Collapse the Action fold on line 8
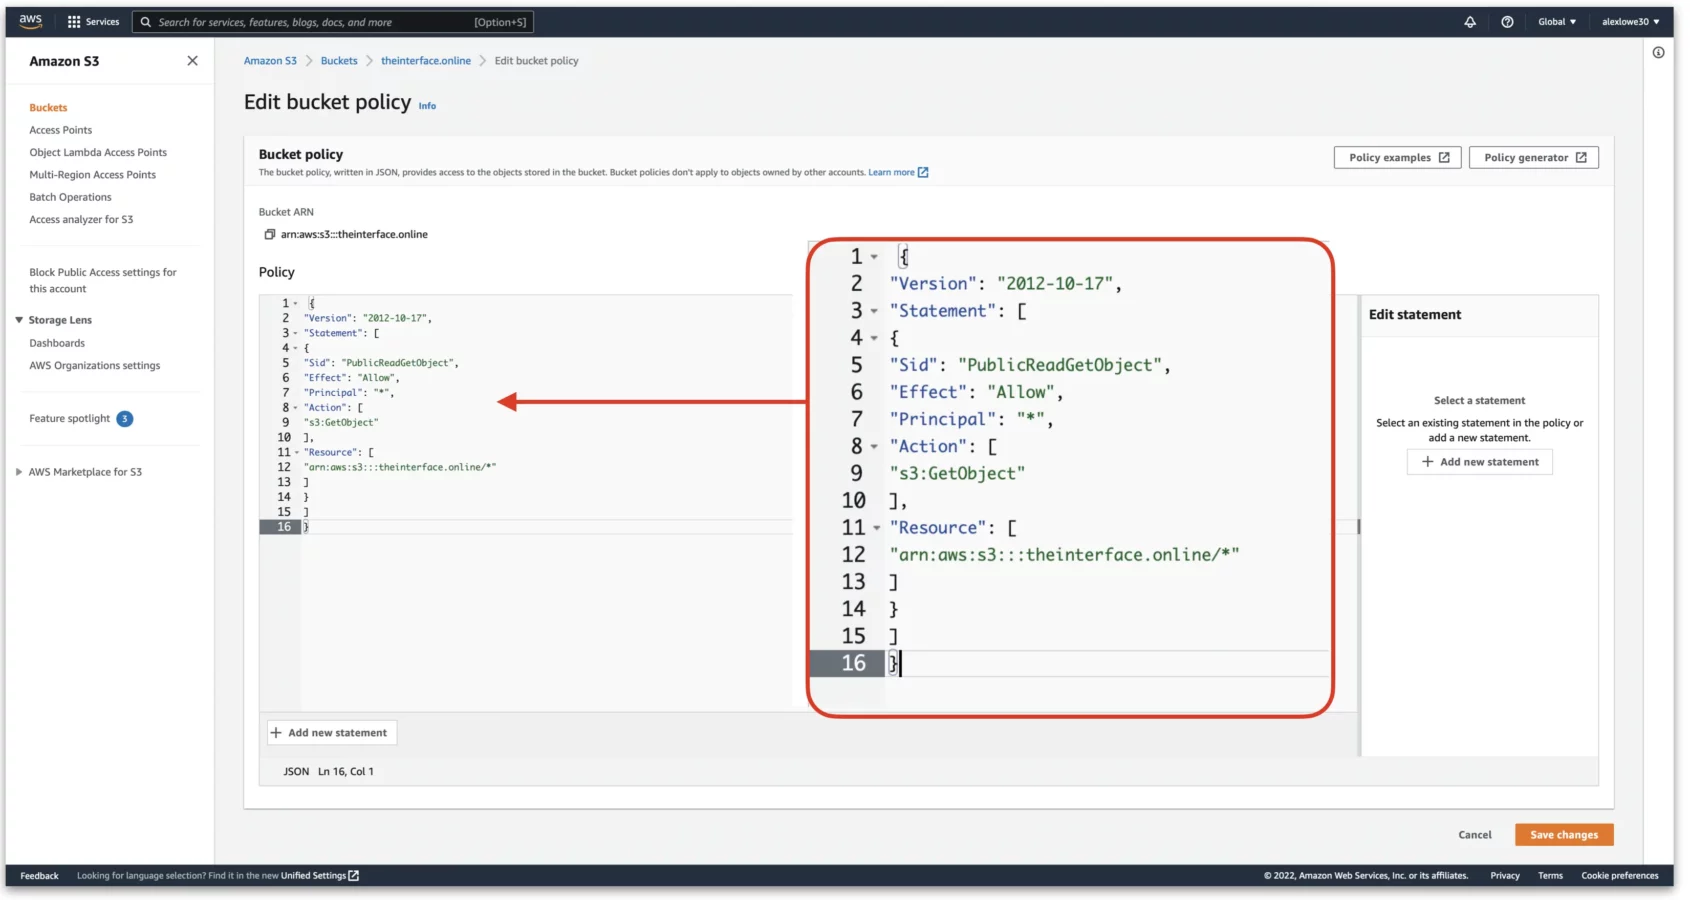1690x900 pixels. pos(296,408)
